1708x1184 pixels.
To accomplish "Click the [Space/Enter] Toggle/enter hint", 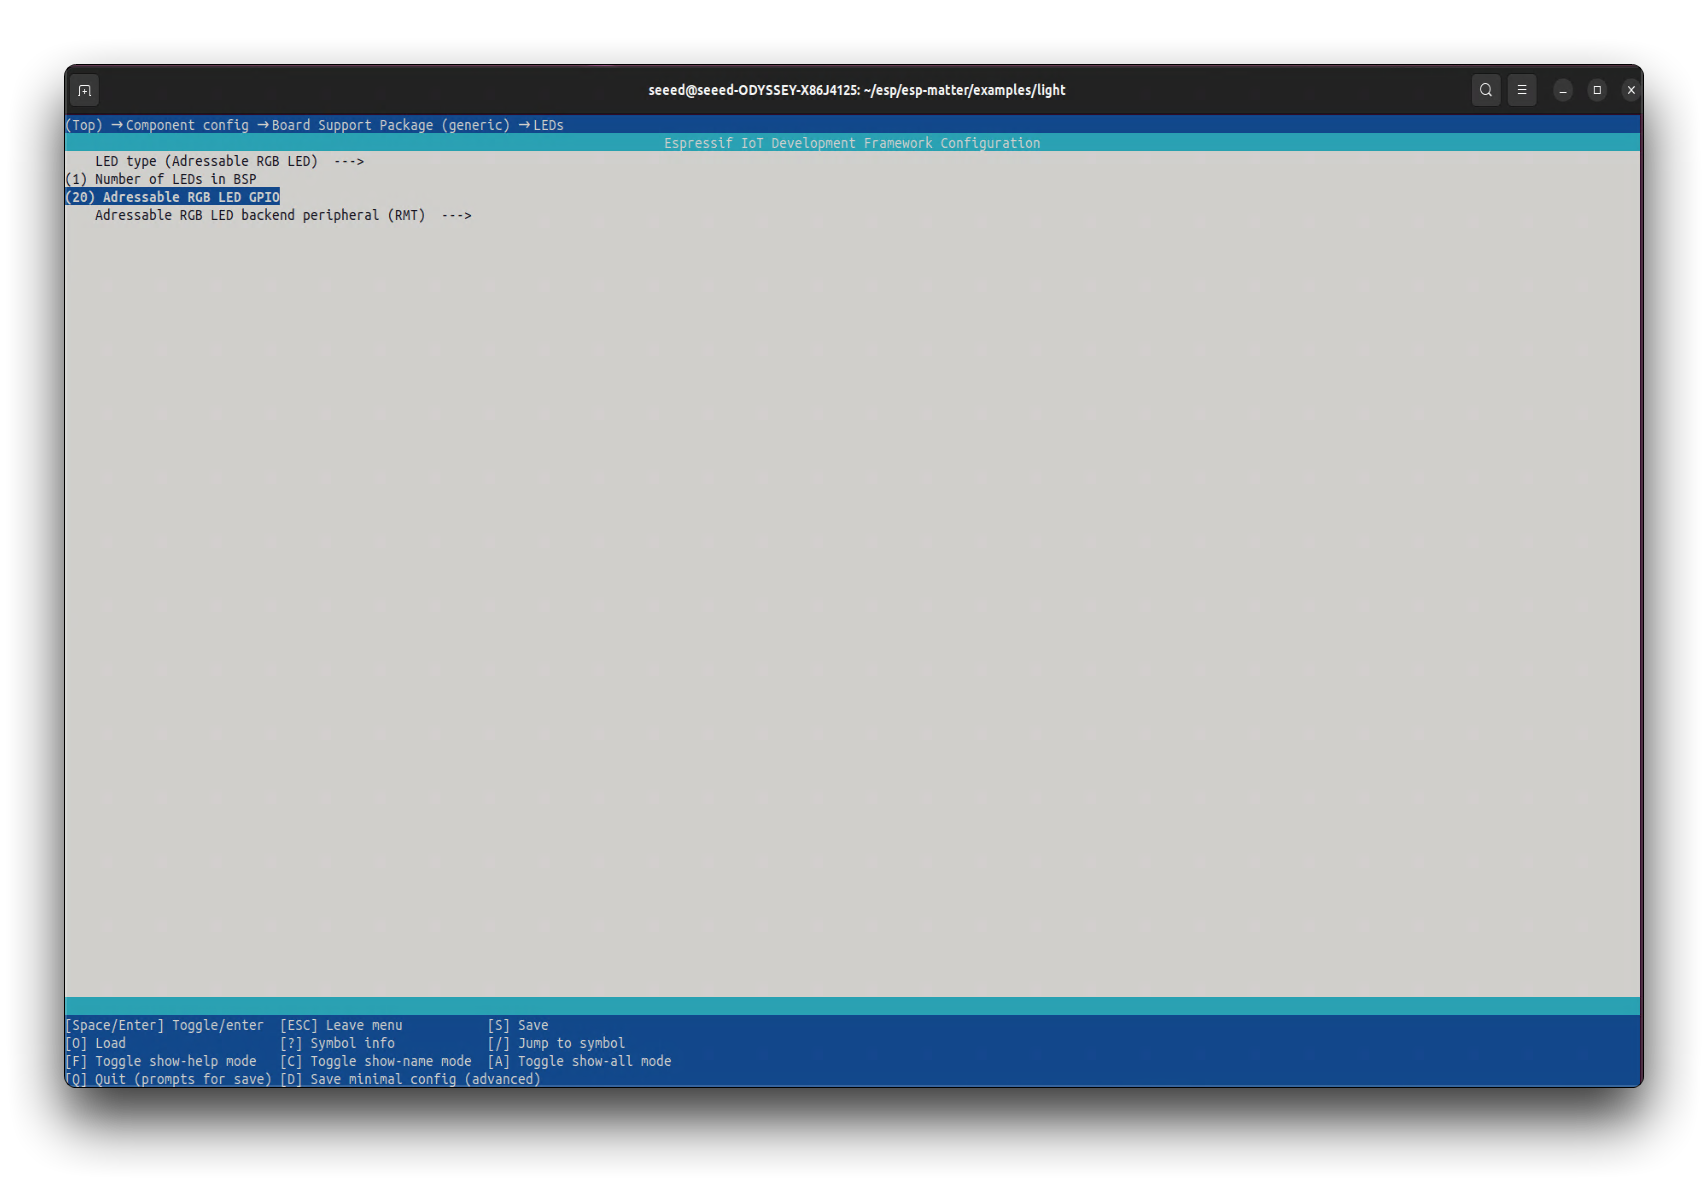I will pyautogui.click(x=165, y=1025).
